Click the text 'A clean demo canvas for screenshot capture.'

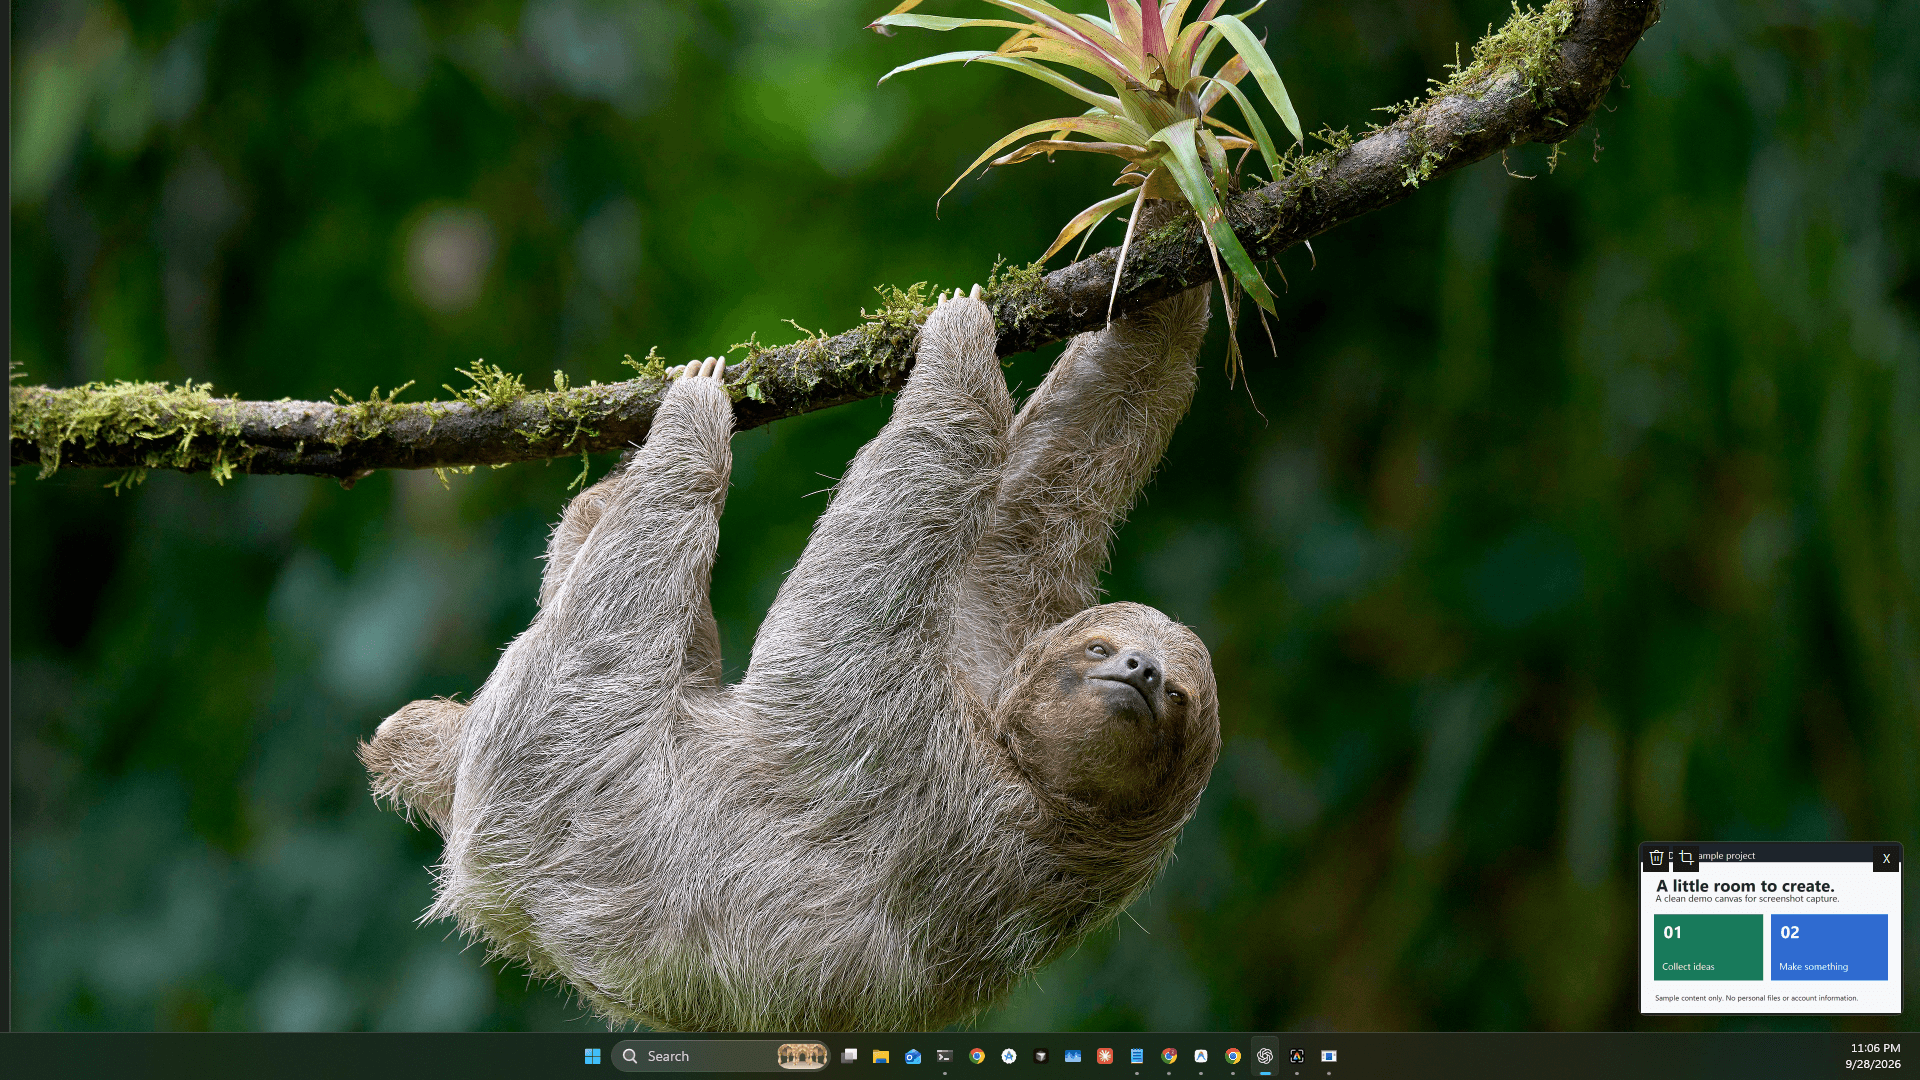1747,899
